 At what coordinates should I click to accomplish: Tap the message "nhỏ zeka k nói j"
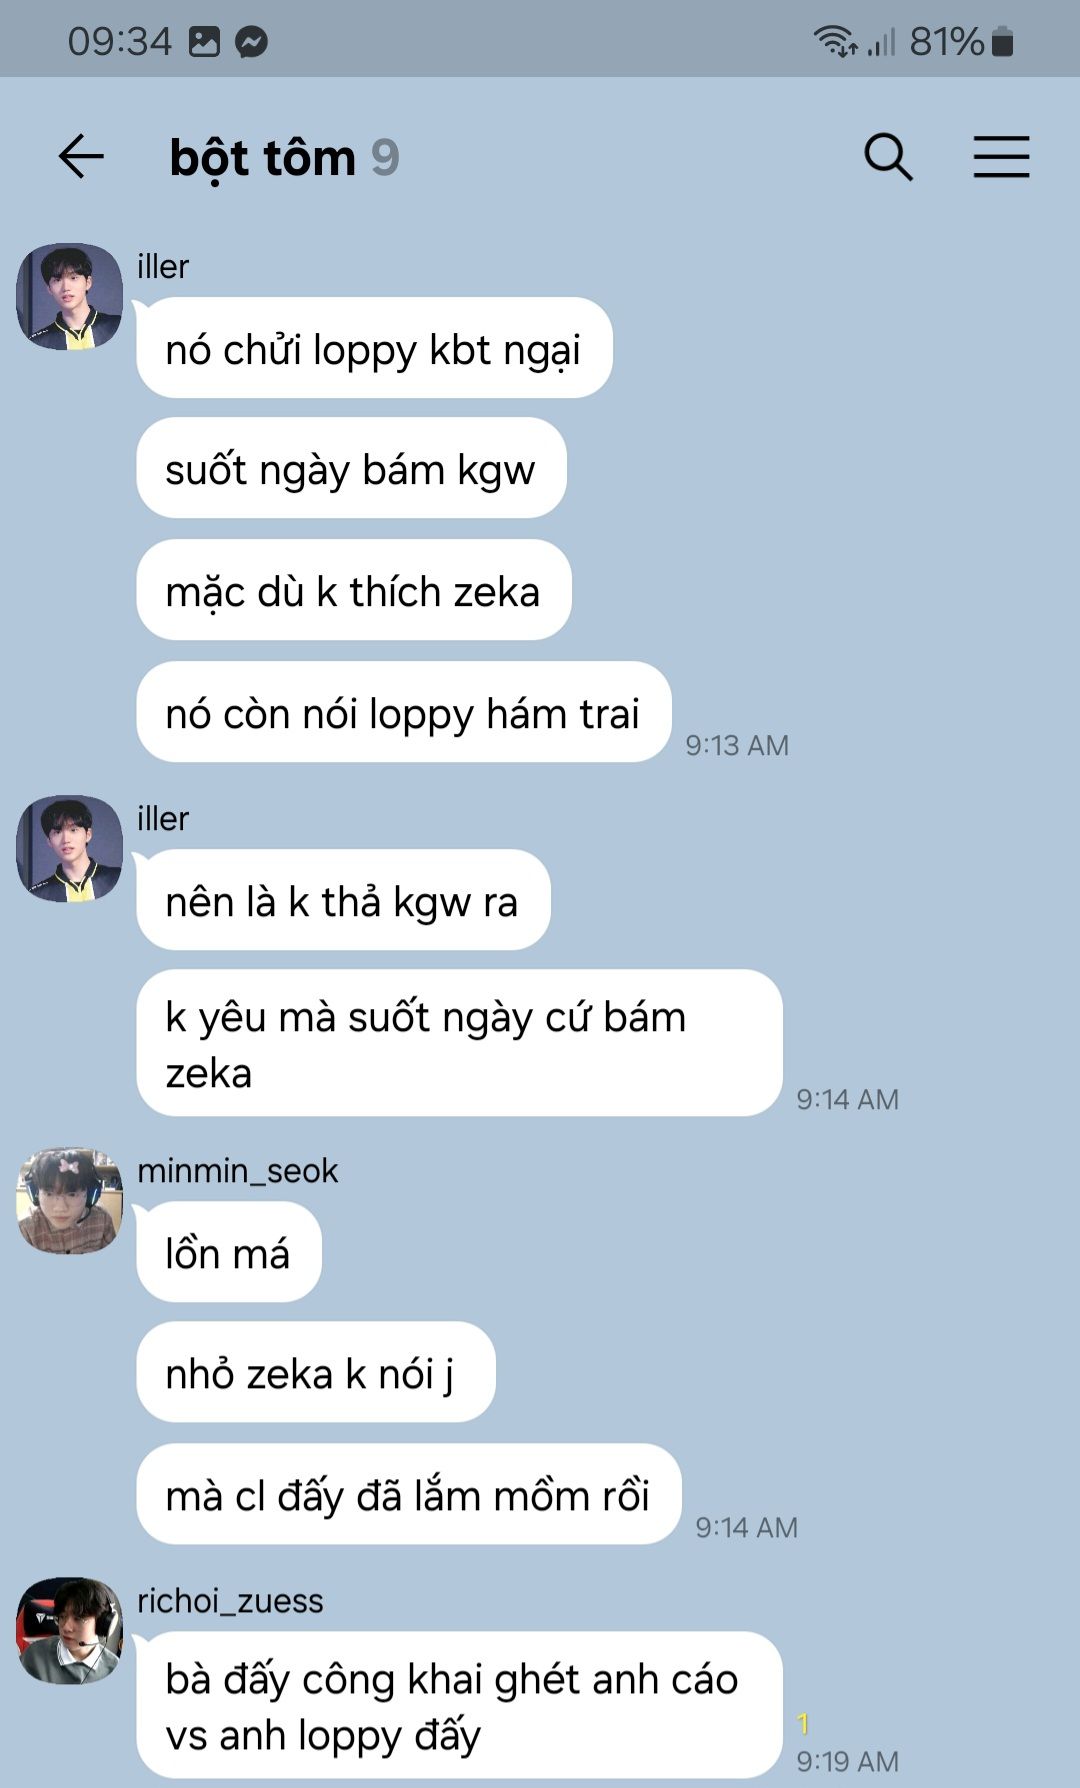point(316,1372)
